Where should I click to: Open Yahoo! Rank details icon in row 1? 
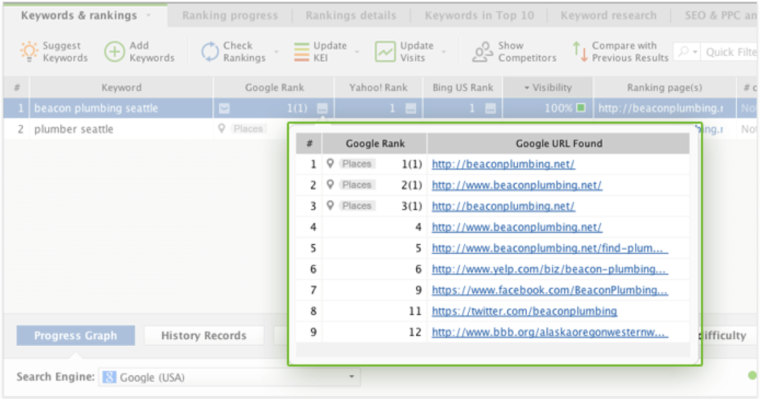[x=411, y=108]
